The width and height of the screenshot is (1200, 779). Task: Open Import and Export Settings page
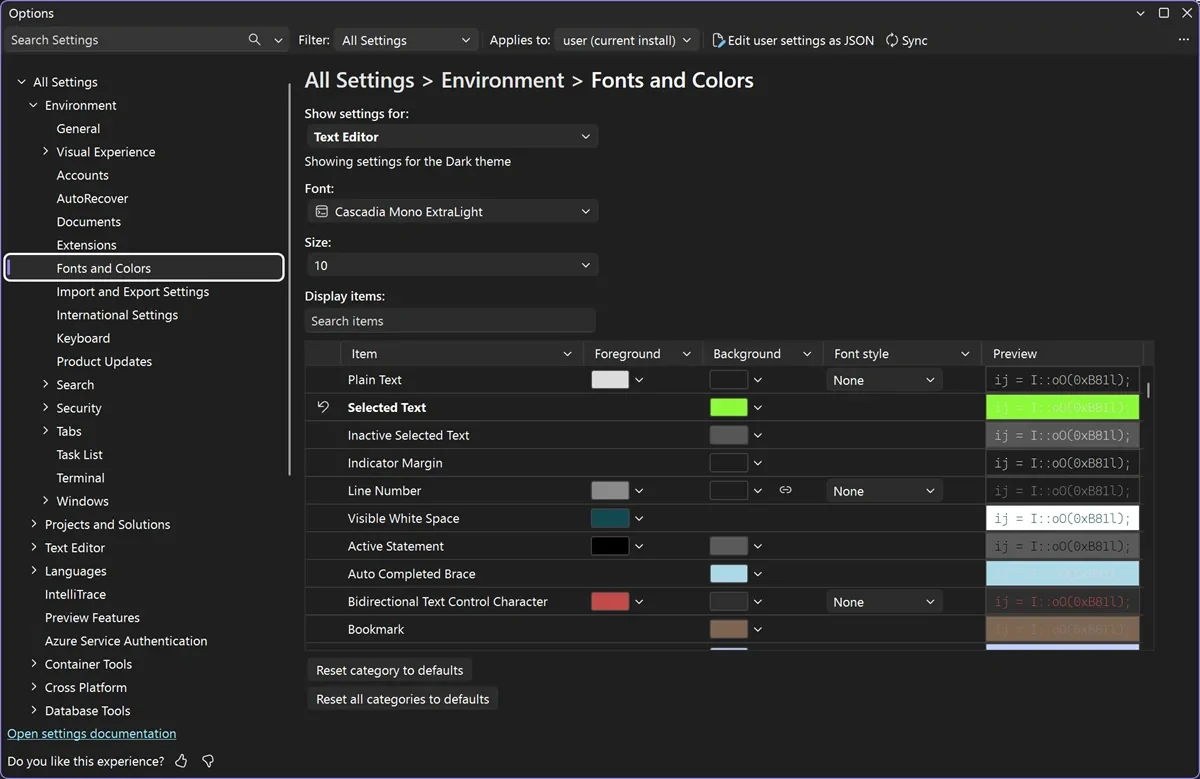pyautogui.click(x=133, y=292)
